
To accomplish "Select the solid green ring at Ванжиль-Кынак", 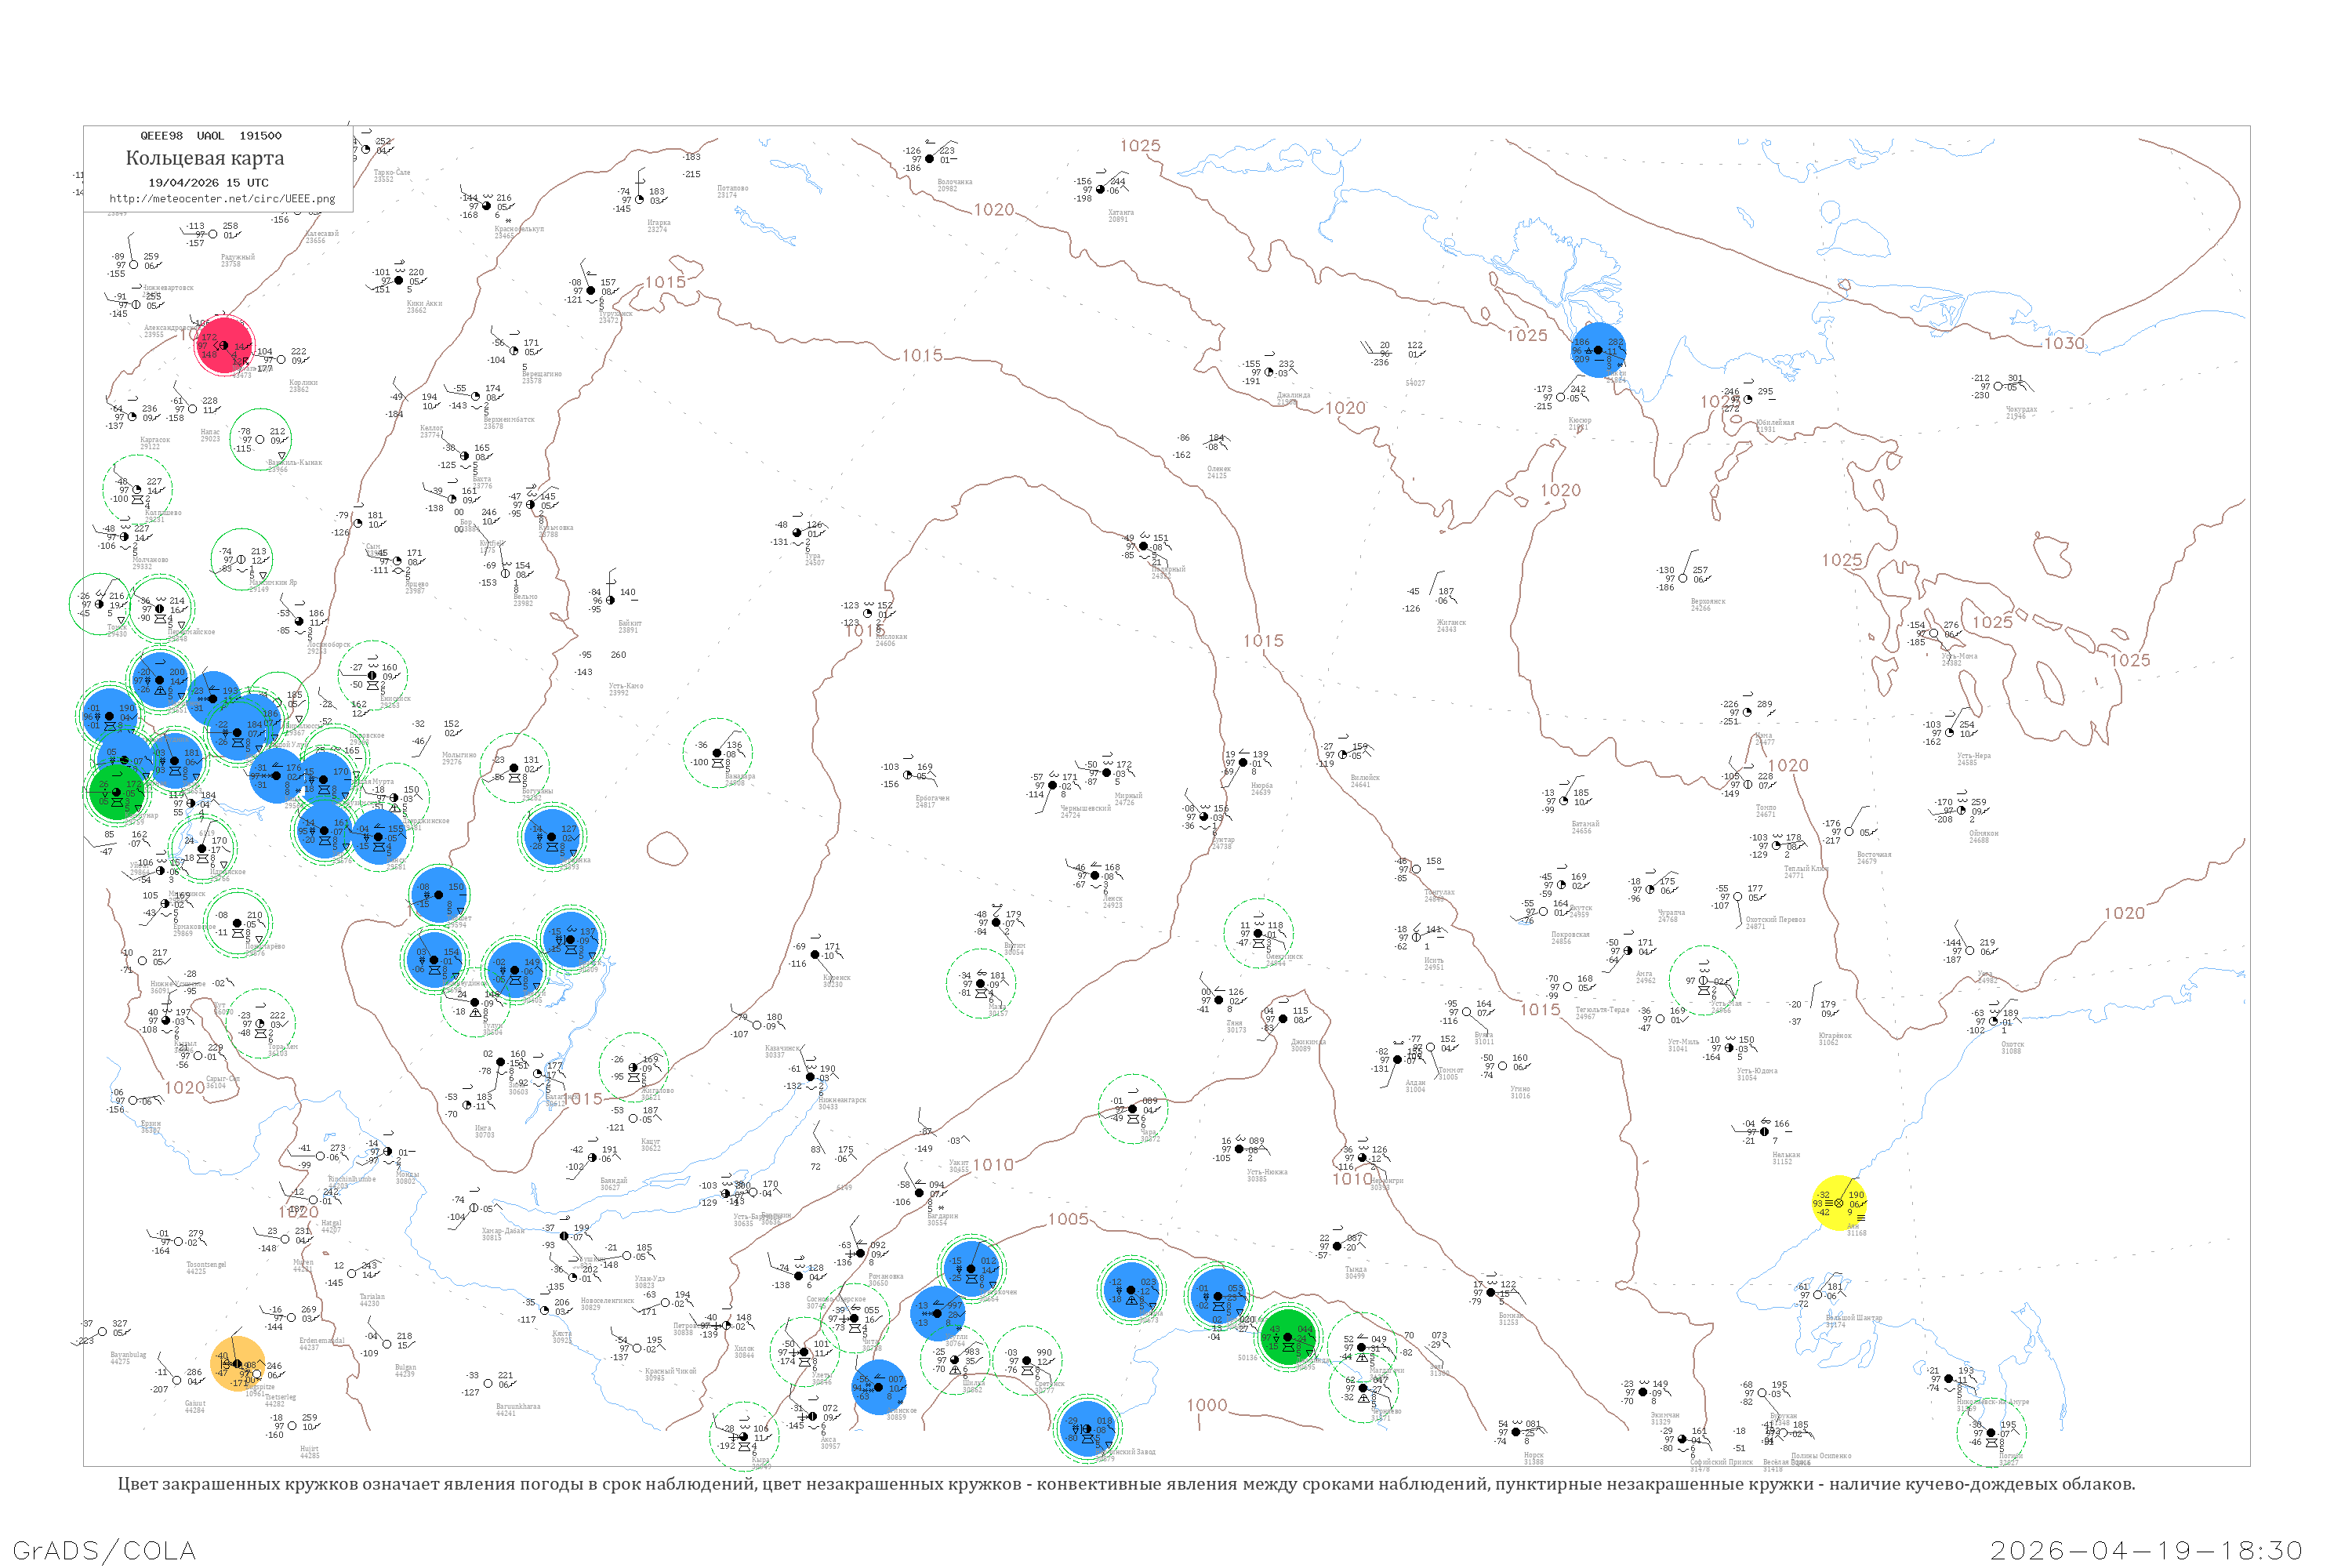I will coord(260,439).
